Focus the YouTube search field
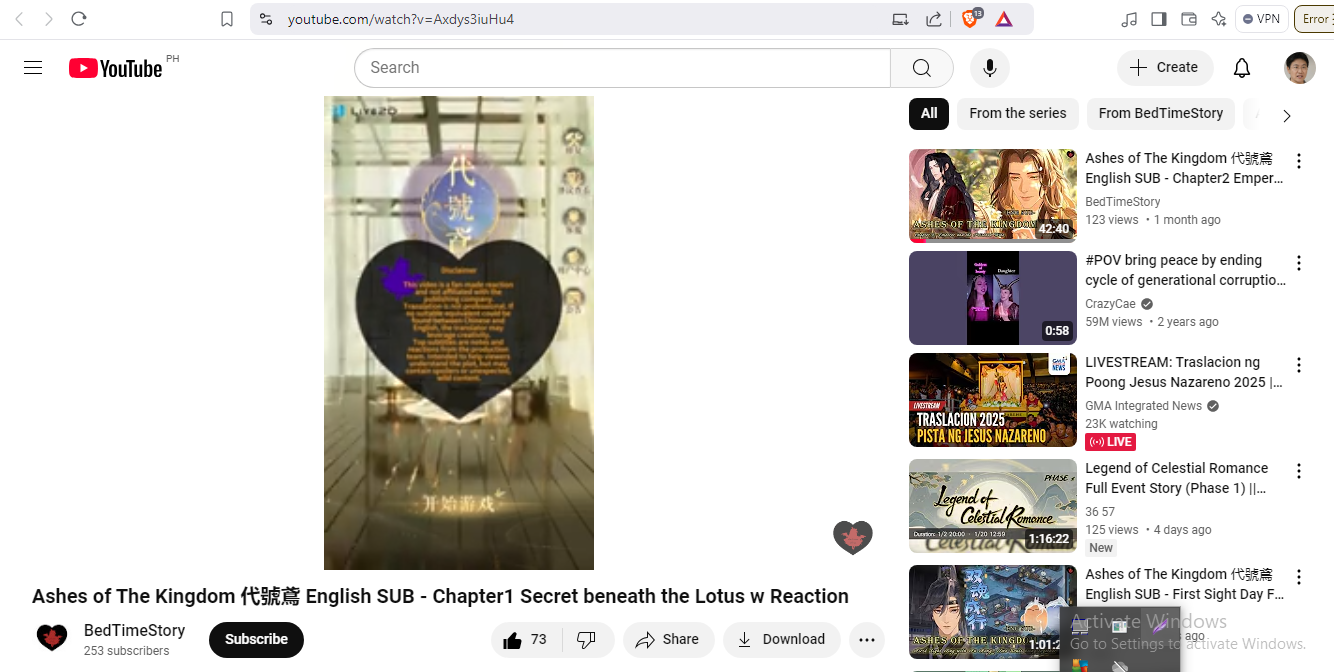Viewport: 1334px width, 672px height. [x=622, y=68]
